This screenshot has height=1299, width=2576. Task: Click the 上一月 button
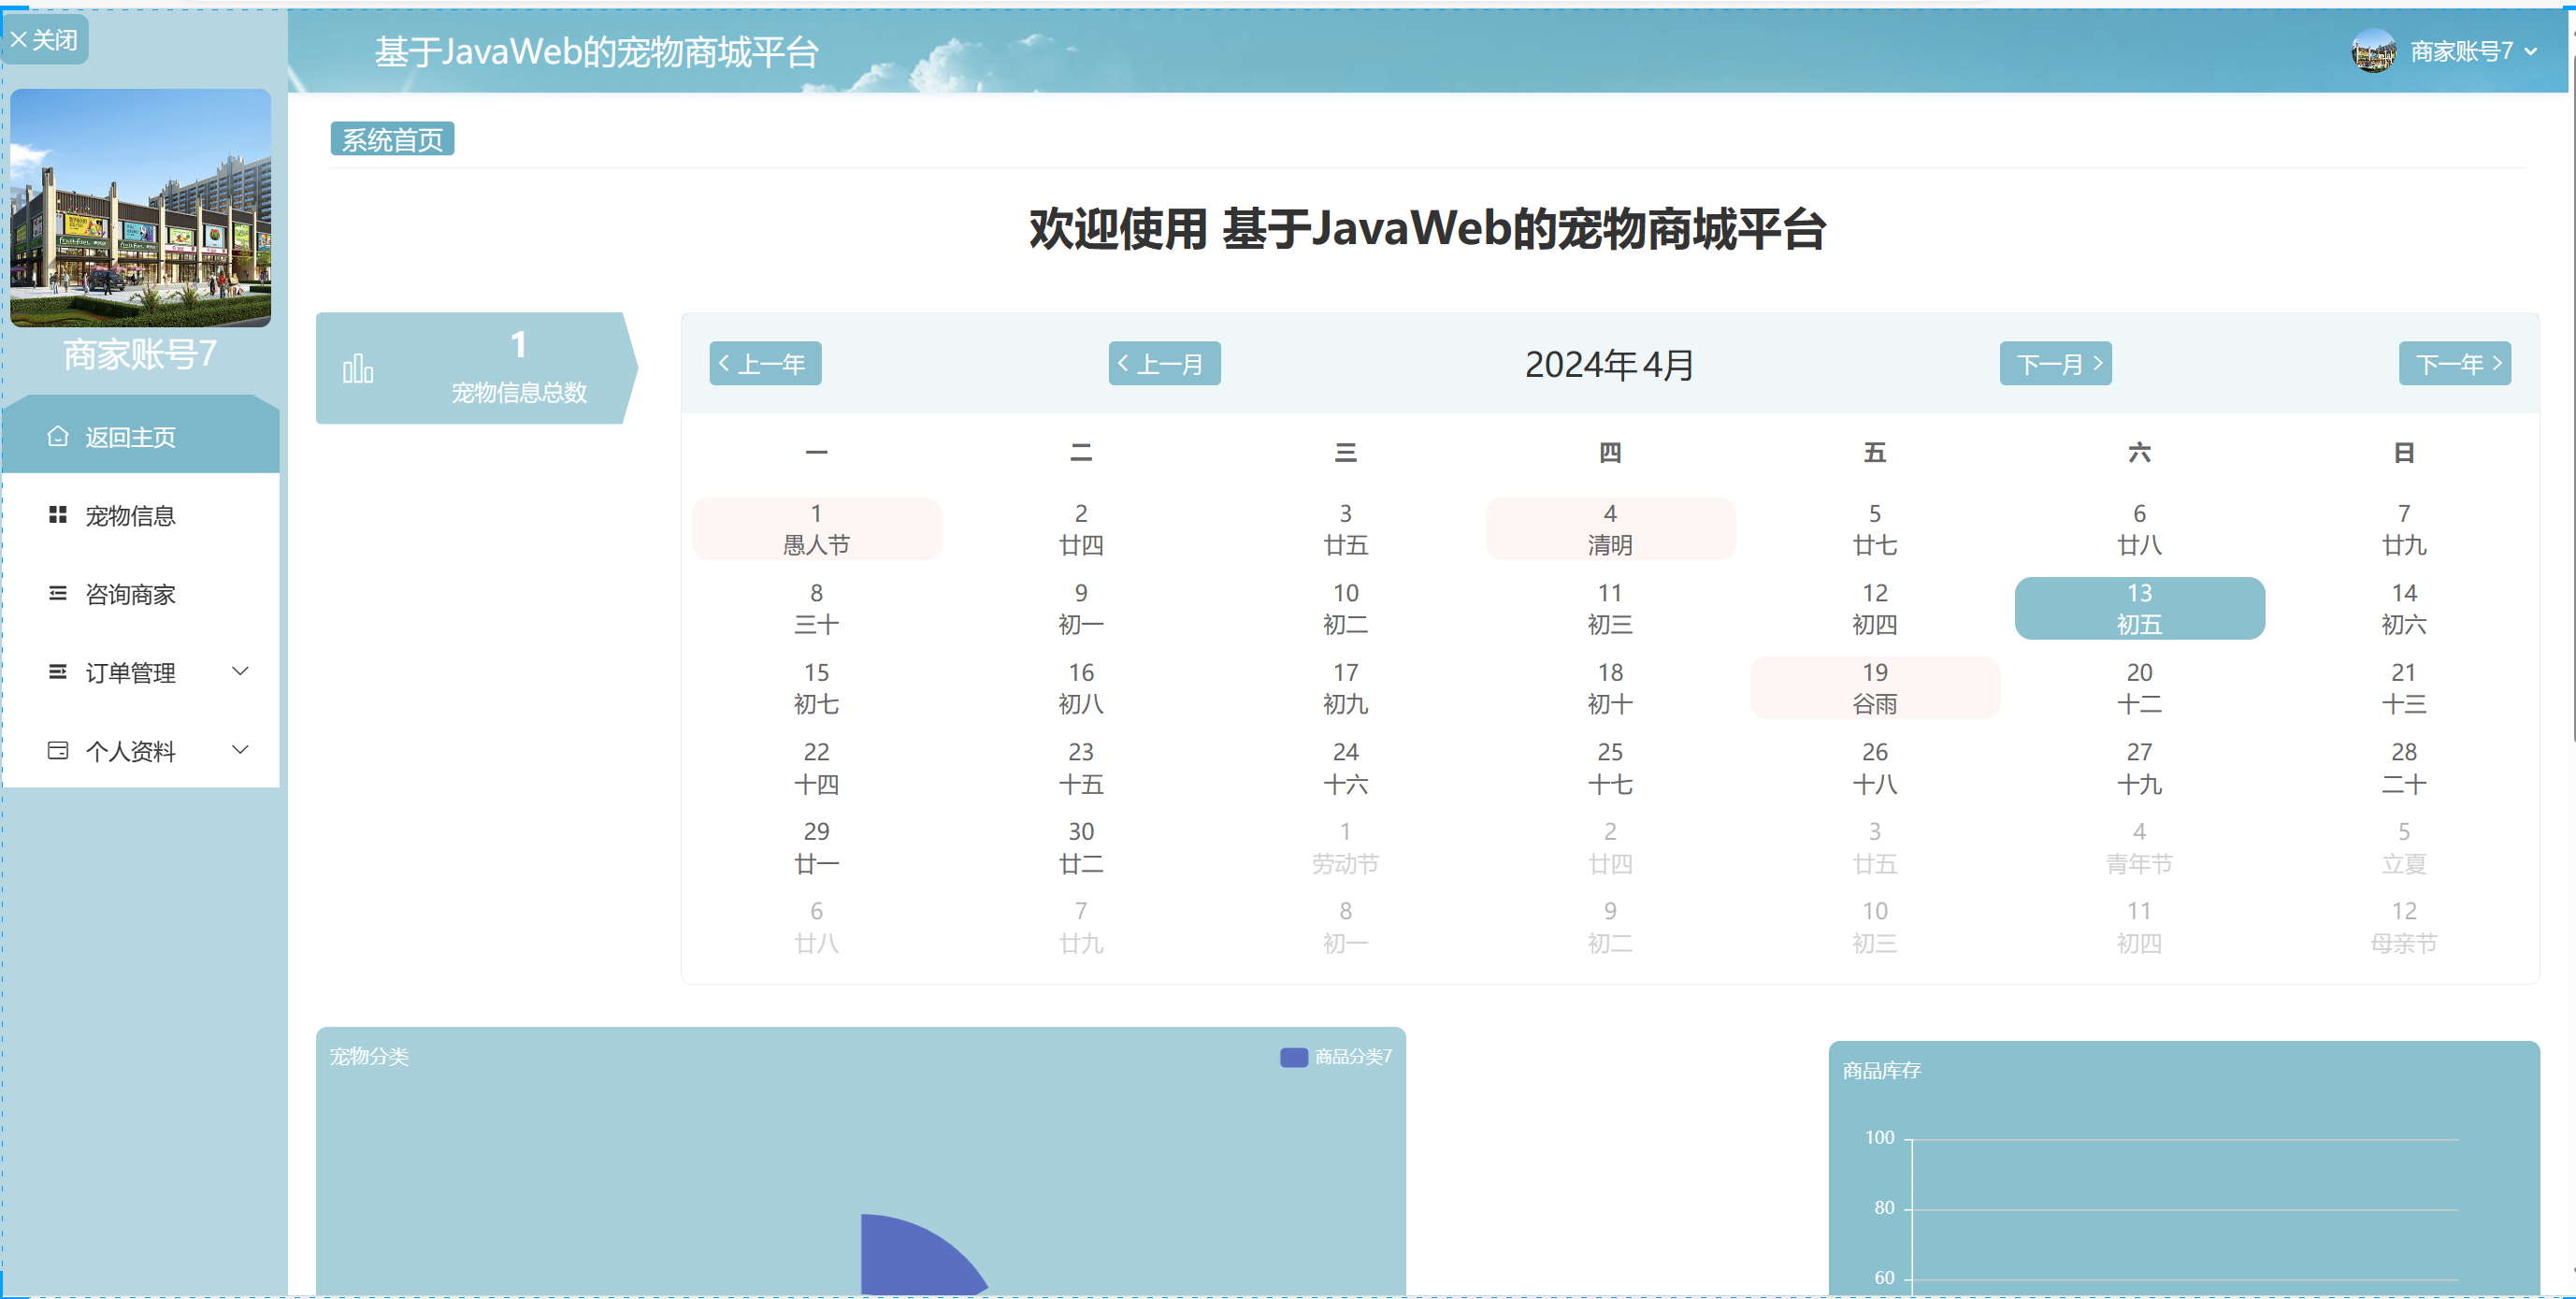click(x=1164, y=364)
